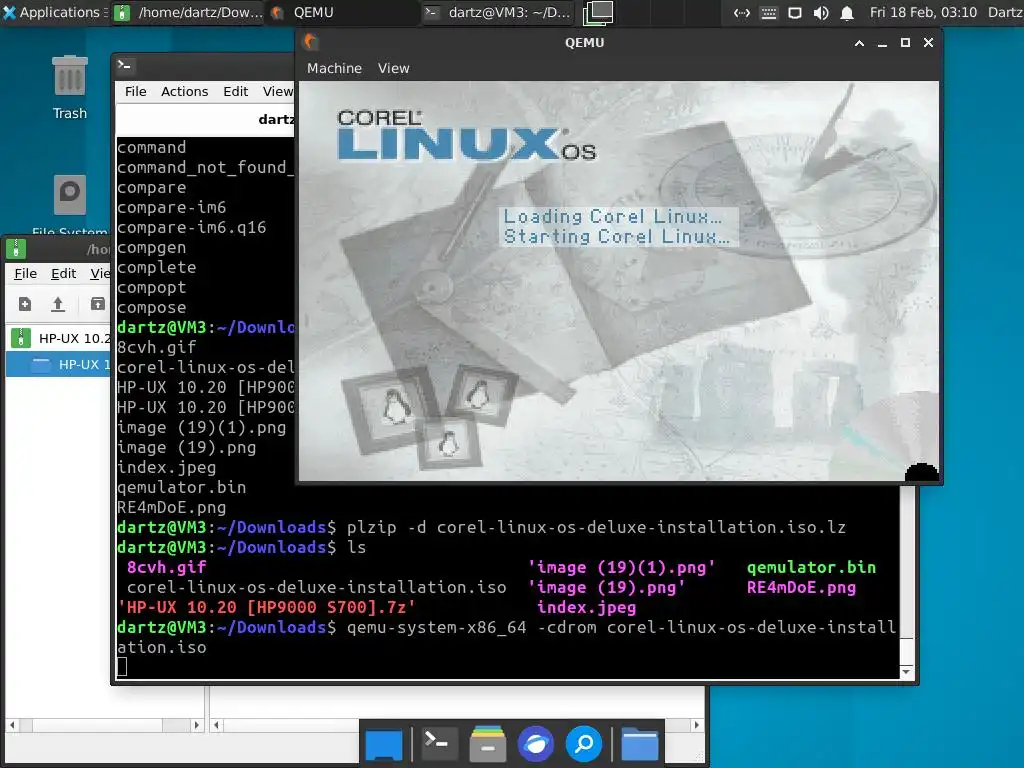Viewport: 1024px width, 768px height.
Task: Click qemulator.bin in the colored ls output
Action: [x=811, y=567]
